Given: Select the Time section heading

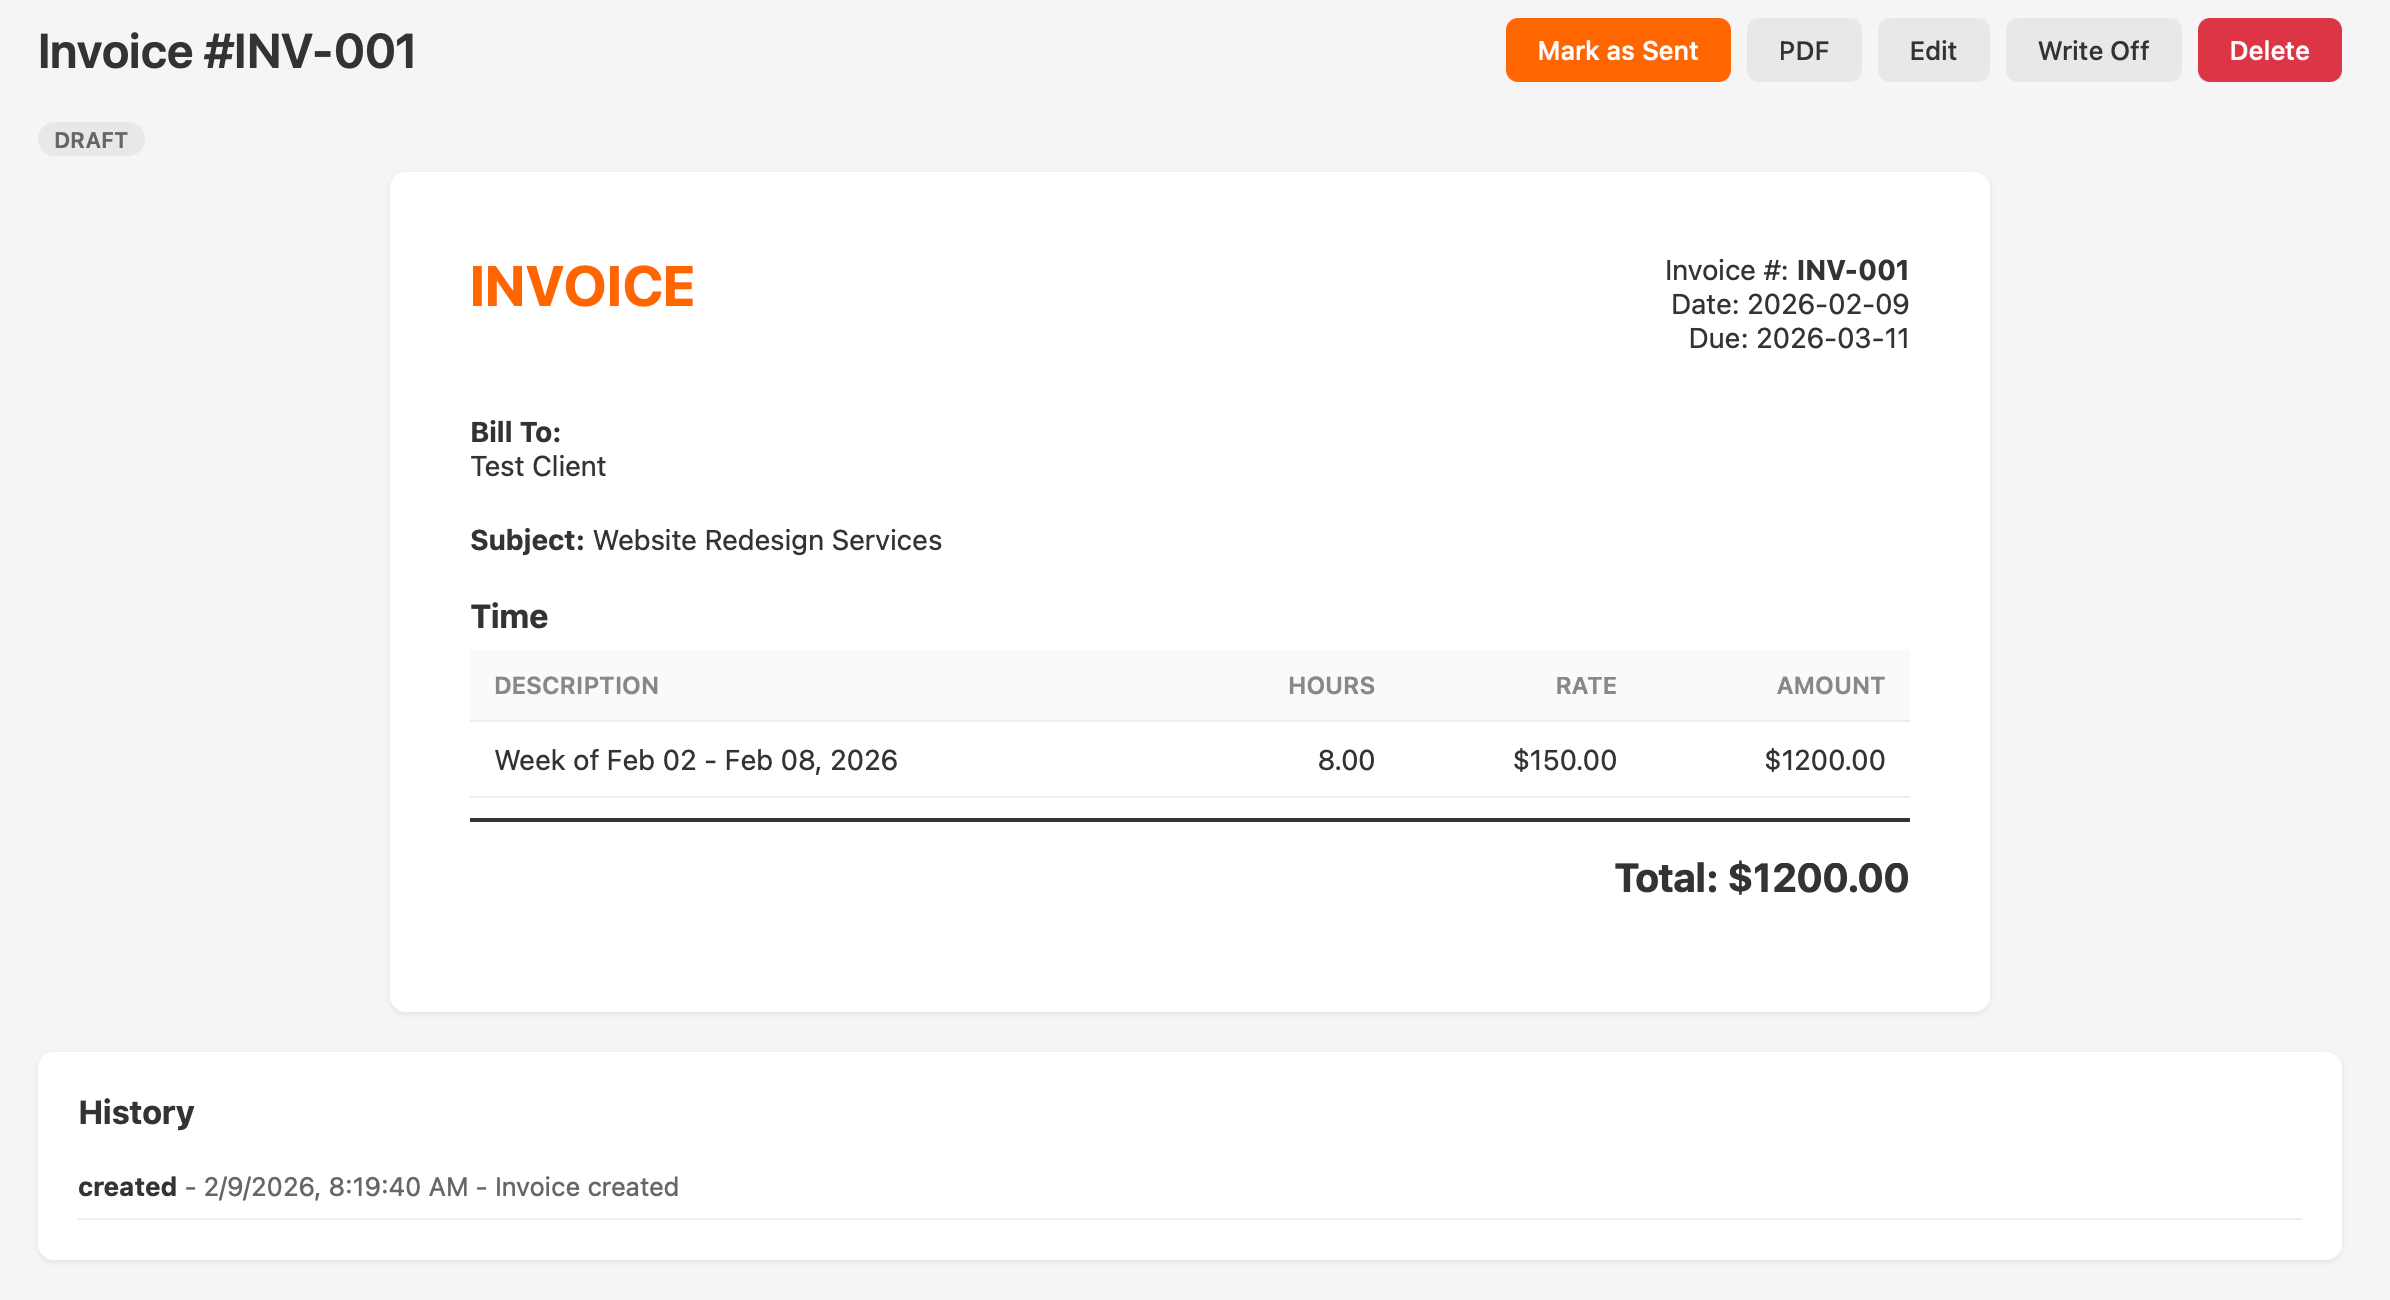Looking at the screenshot, I should click(509, 616).
